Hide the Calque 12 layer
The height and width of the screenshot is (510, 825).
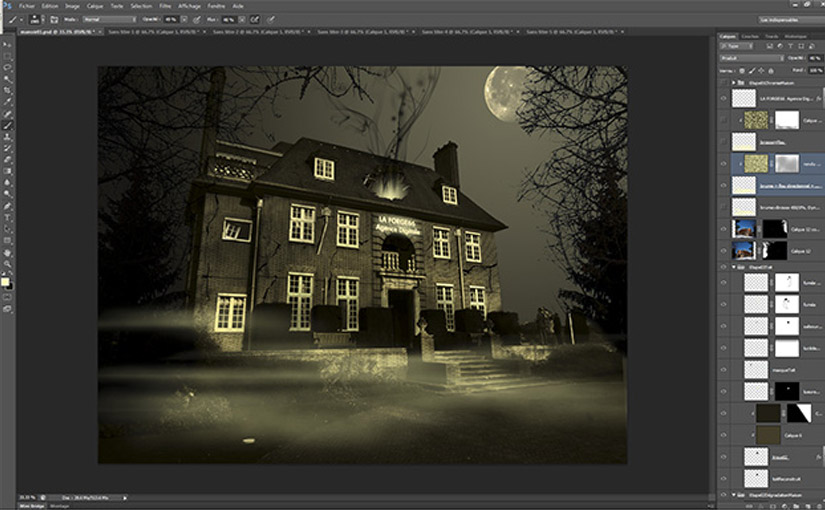point(723,251)
